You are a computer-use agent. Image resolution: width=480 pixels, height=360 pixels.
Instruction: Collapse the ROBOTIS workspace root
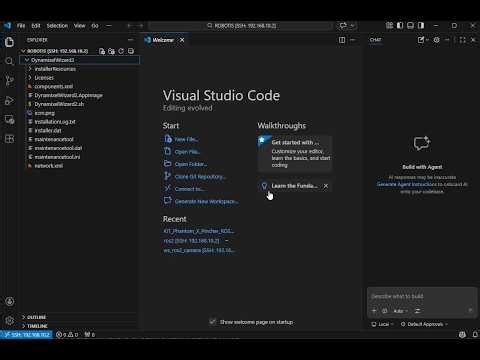tap(23, 51)
